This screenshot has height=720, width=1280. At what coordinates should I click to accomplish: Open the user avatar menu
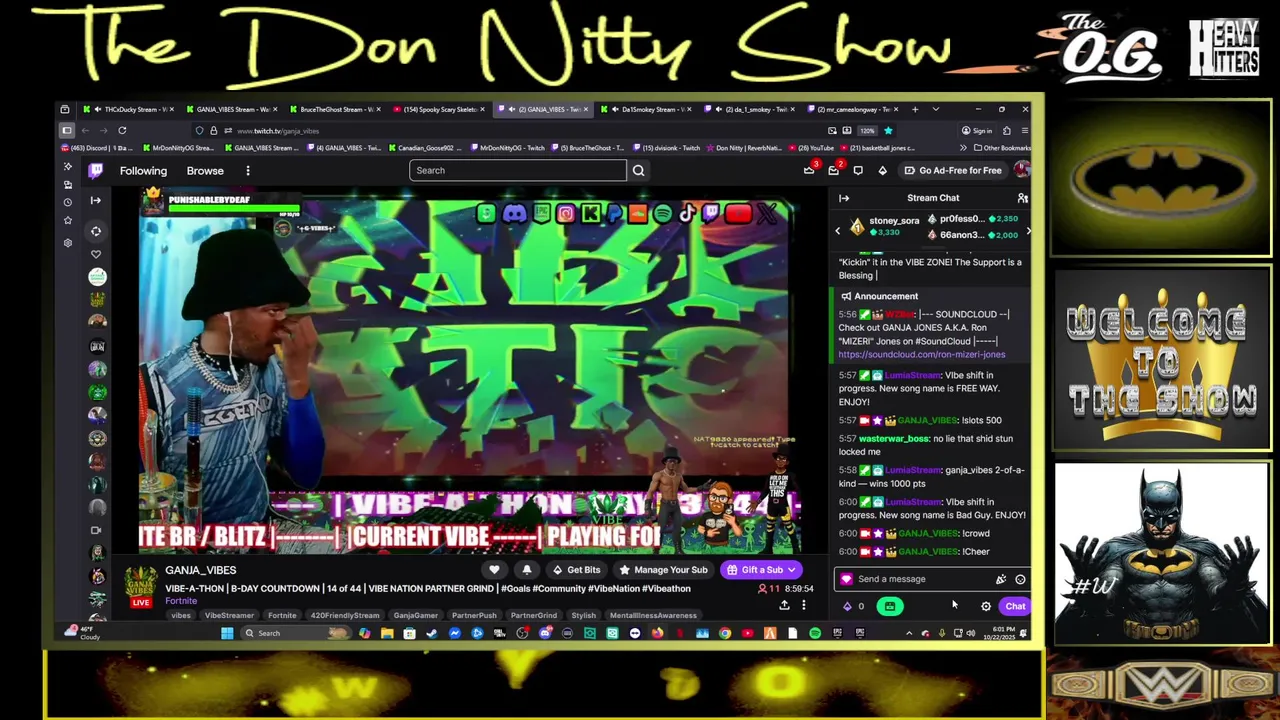click(1021, 170)
